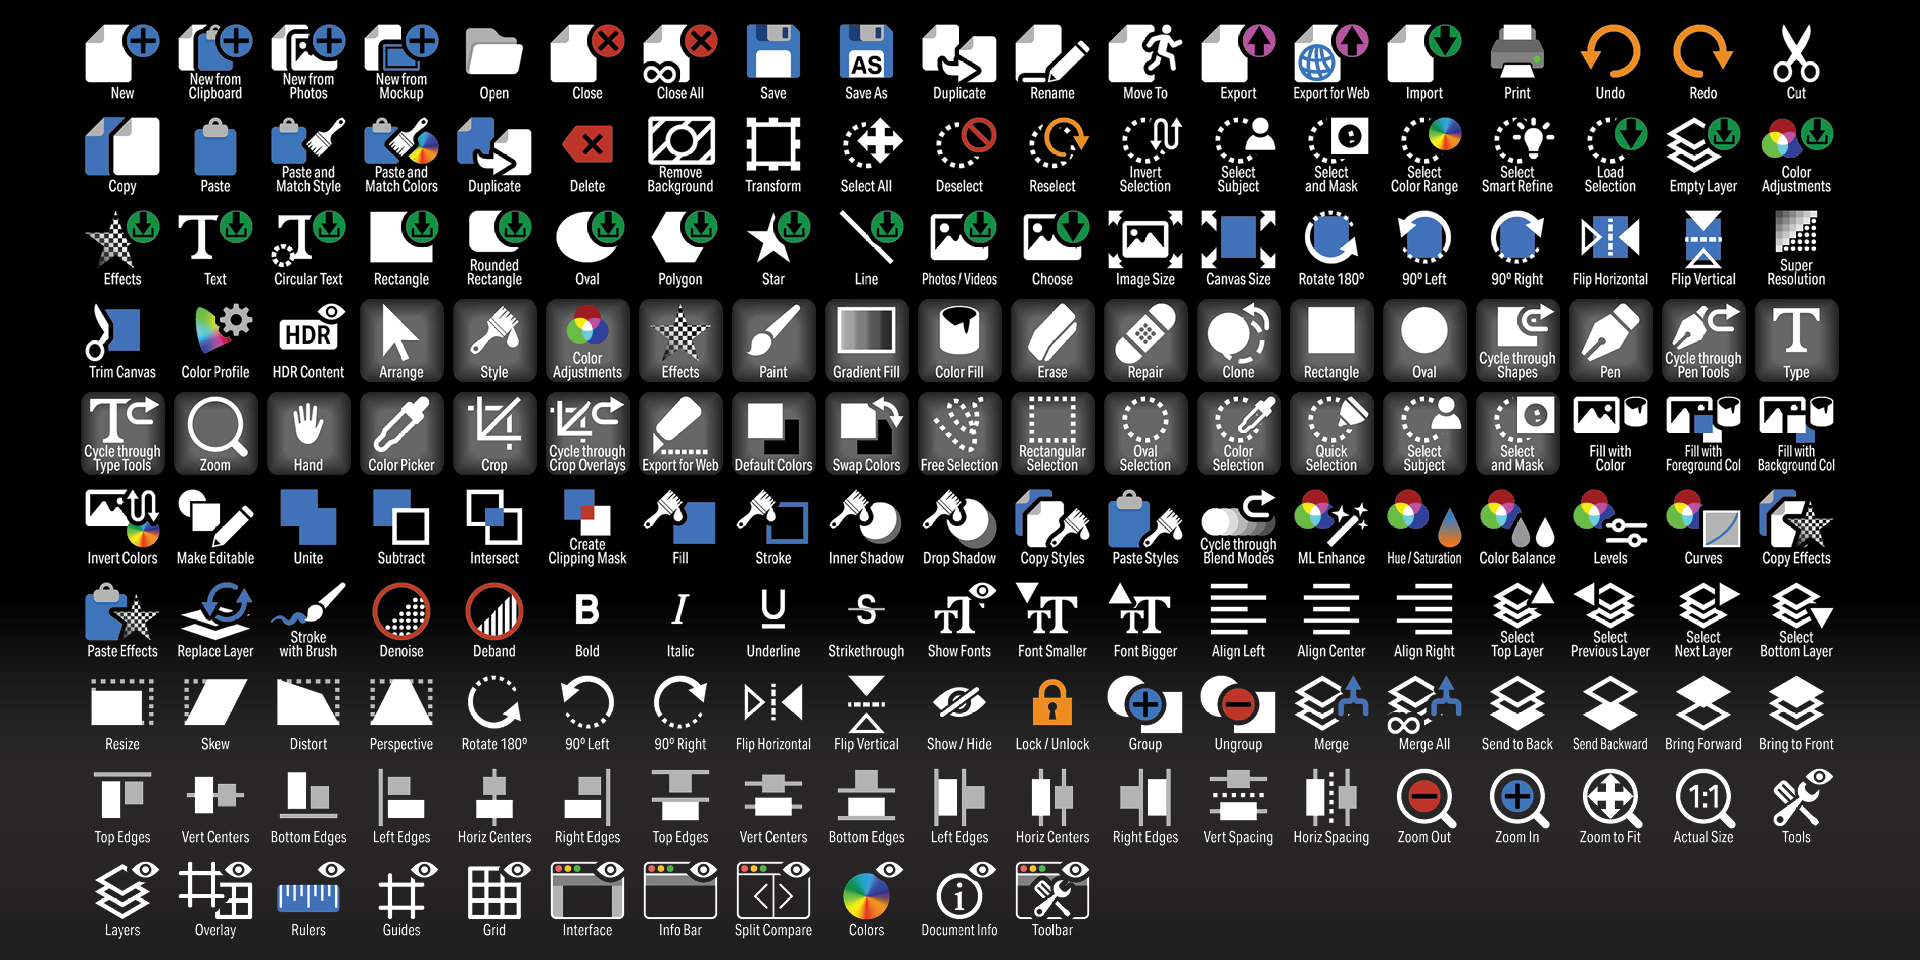Click the Default Colors swatches icon
The height and width of the screenshot is (960, 1920).
pyautogui.click(x=773, y=434)
